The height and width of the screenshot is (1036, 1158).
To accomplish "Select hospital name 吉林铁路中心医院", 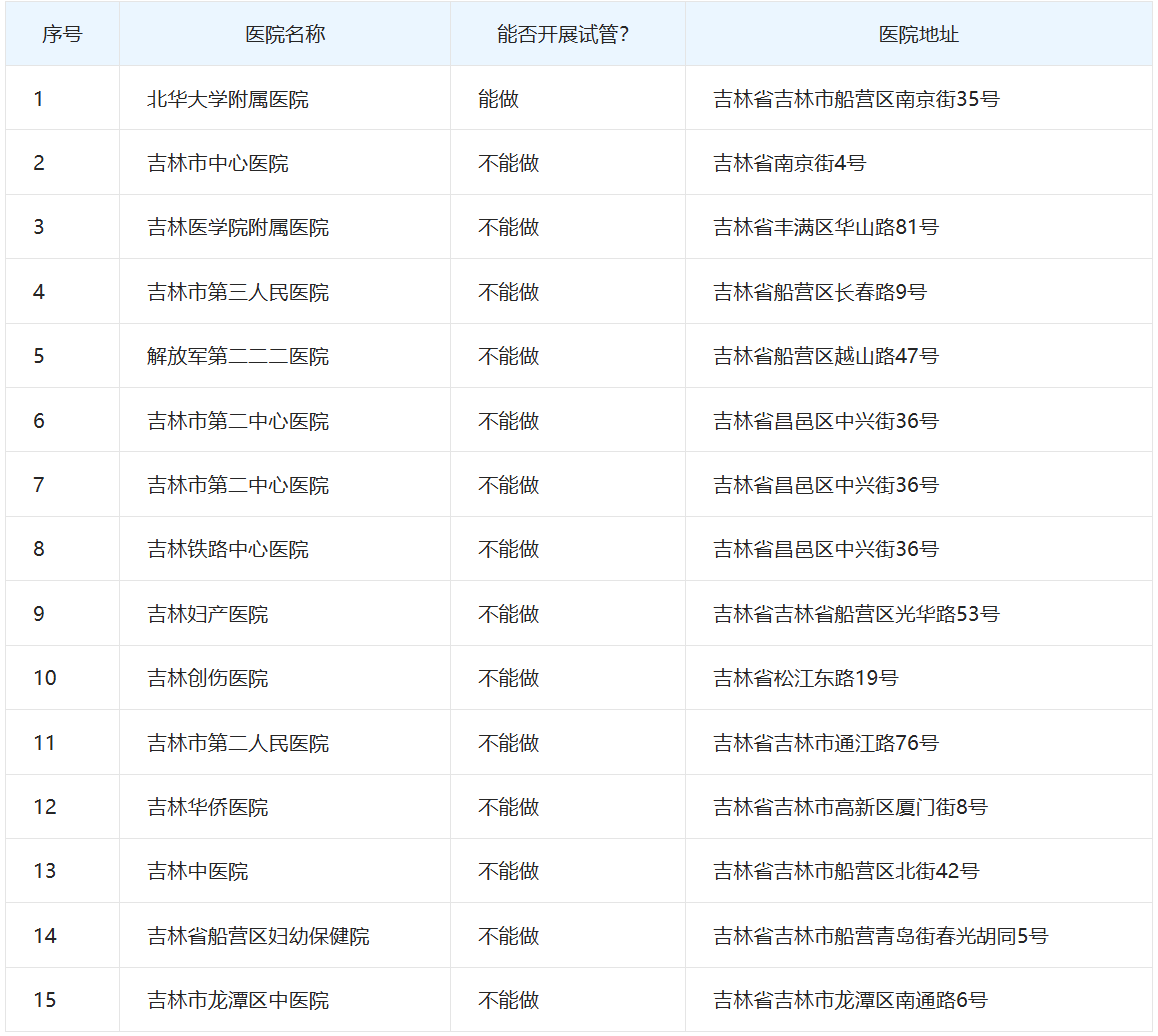I will point(227,549).
